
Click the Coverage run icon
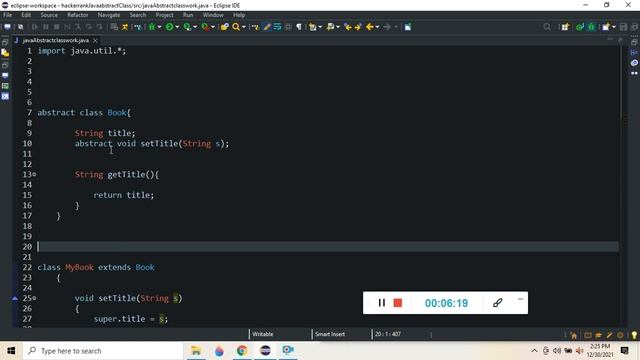click(187, 27)
